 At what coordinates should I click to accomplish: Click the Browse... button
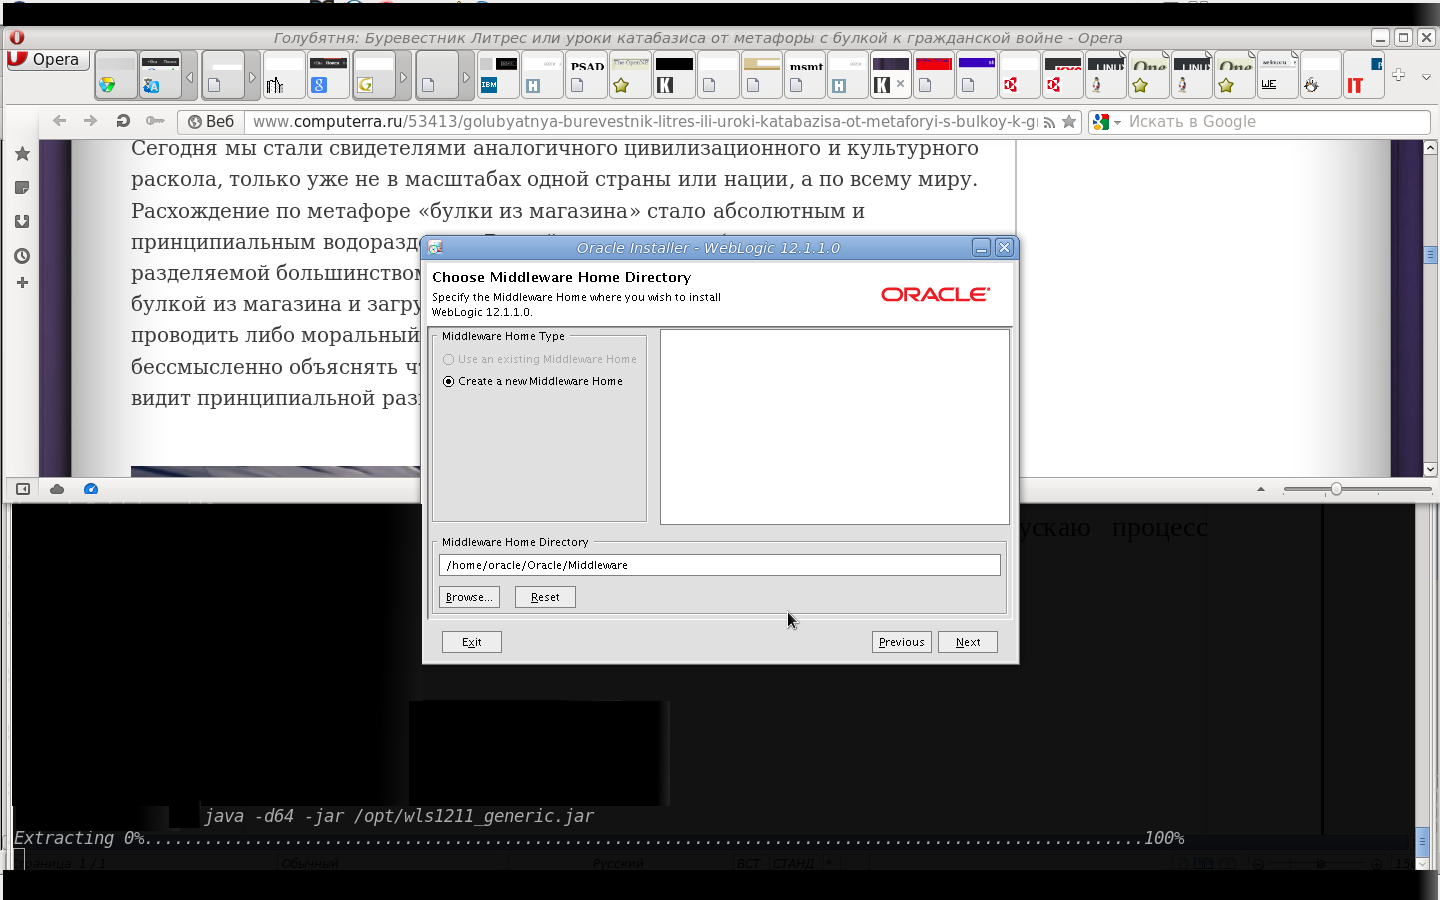click(469, 597)
